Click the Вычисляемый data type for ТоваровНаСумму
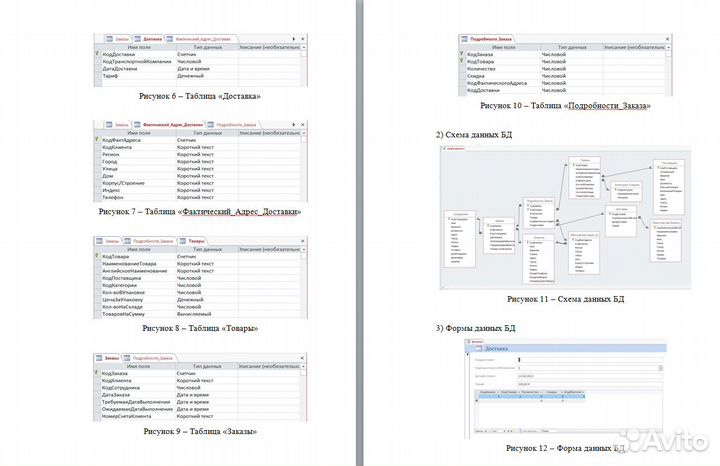This screenshot has width=720, height=466. tap(201, 314)
